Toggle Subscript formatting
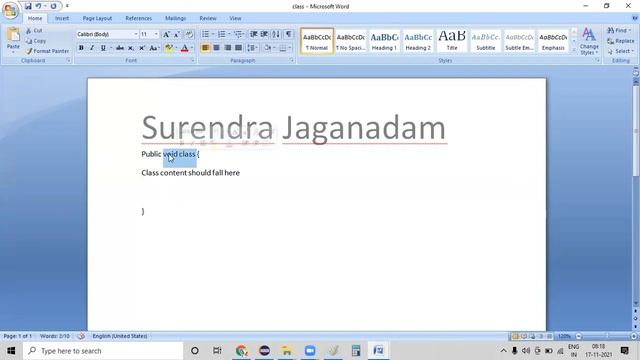The height and width of the screenshot is (360, 640). (131, 48)
